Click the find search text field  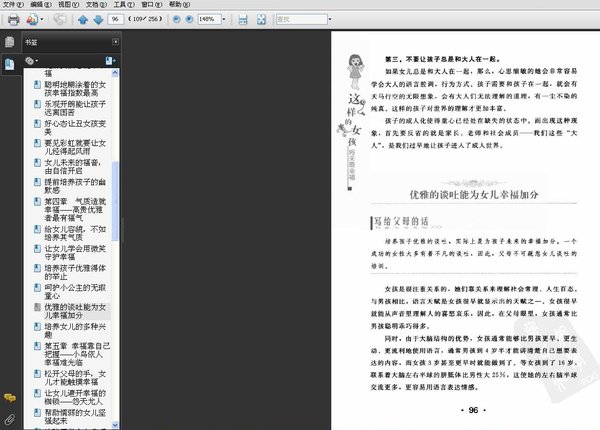click(302, 19)
